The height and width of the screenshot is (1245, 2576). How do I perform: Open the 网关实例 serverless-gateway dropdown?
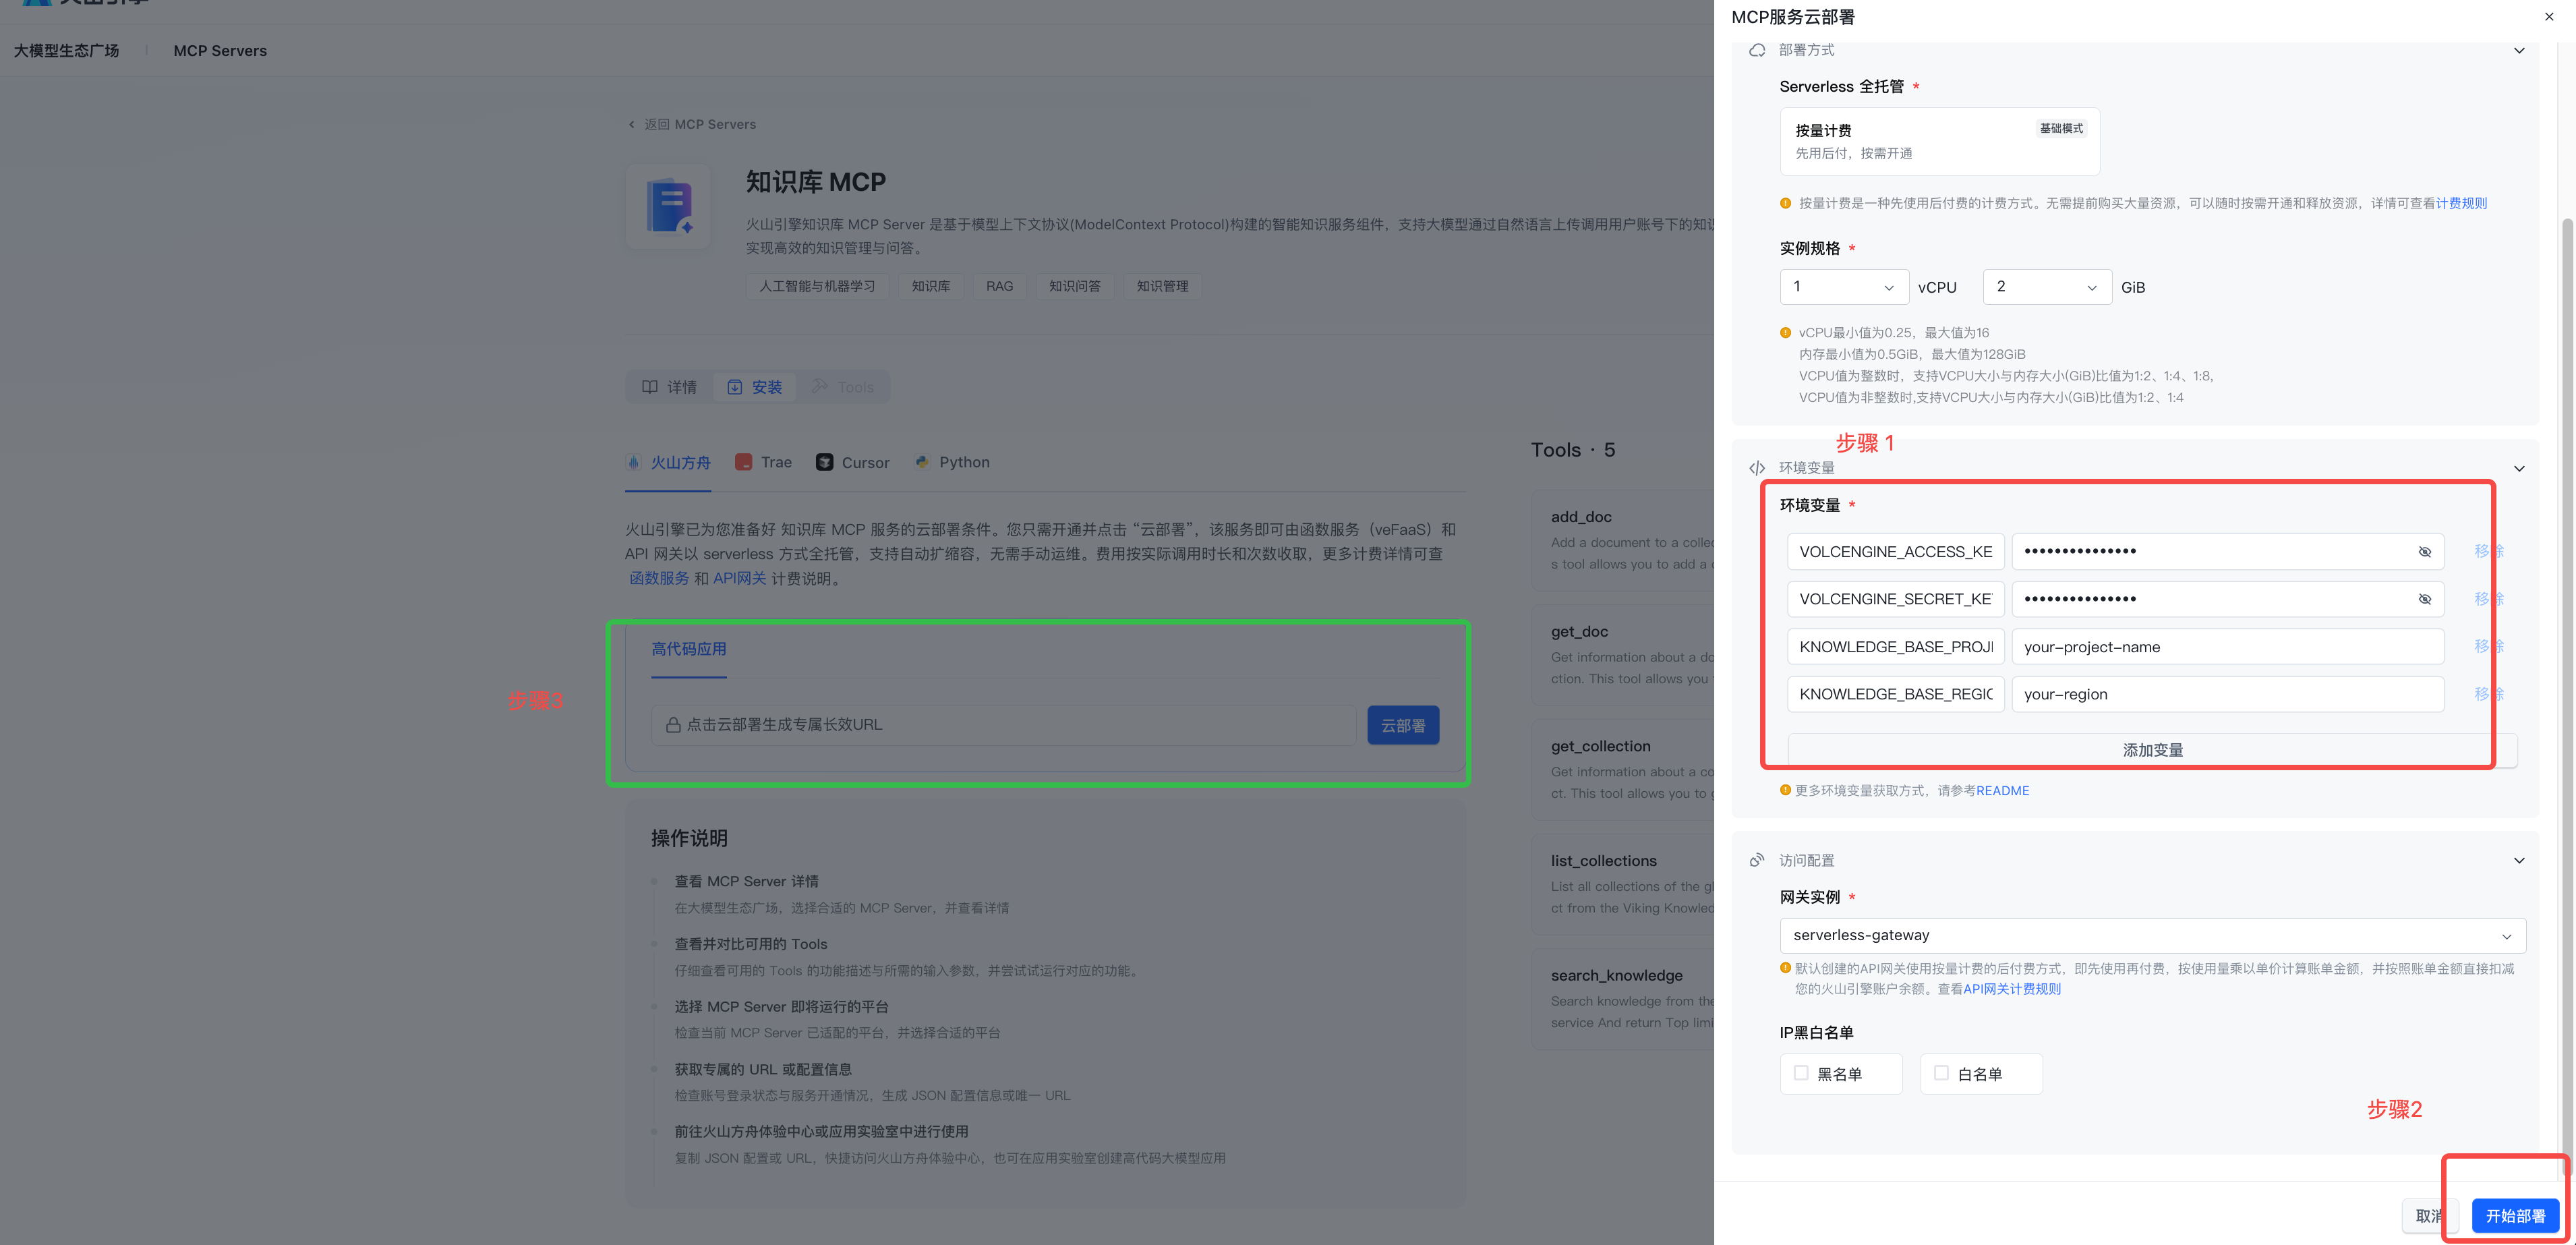[x=2152, y=935]
